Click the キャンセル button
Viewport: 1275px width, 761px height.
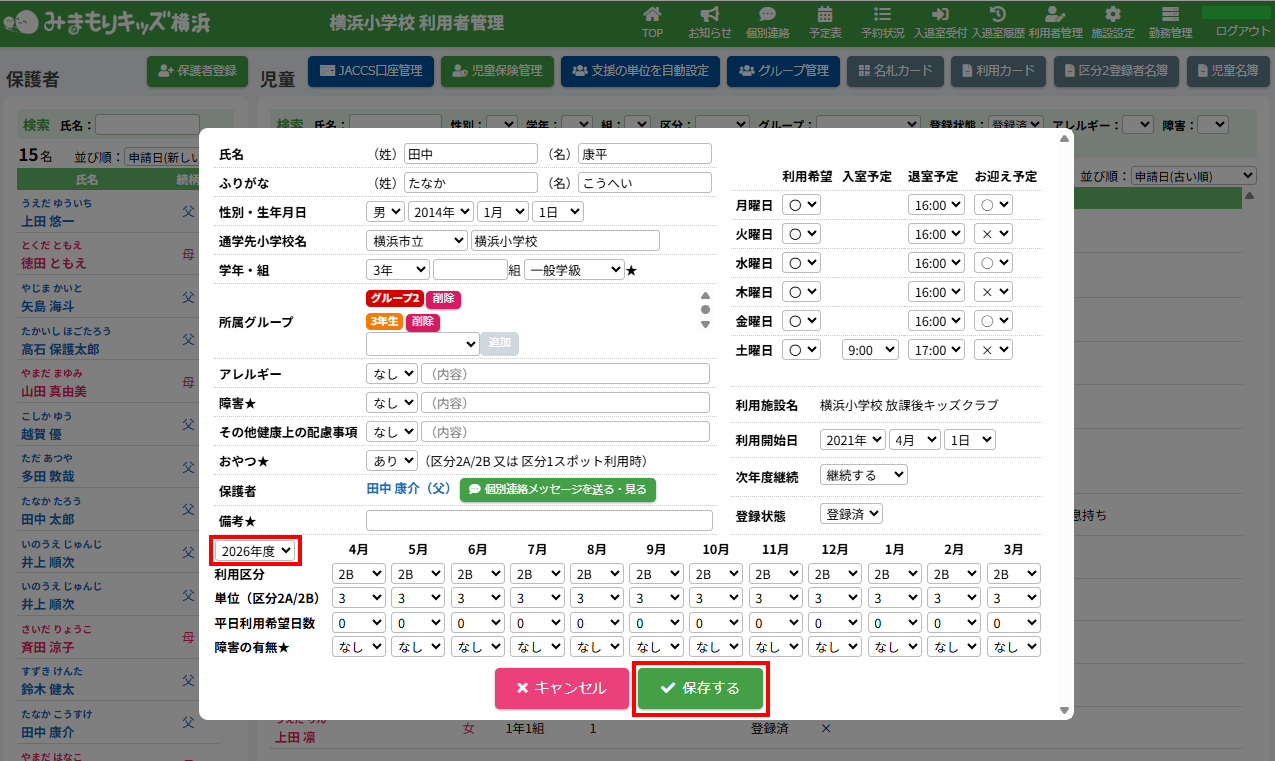[561, 688]
